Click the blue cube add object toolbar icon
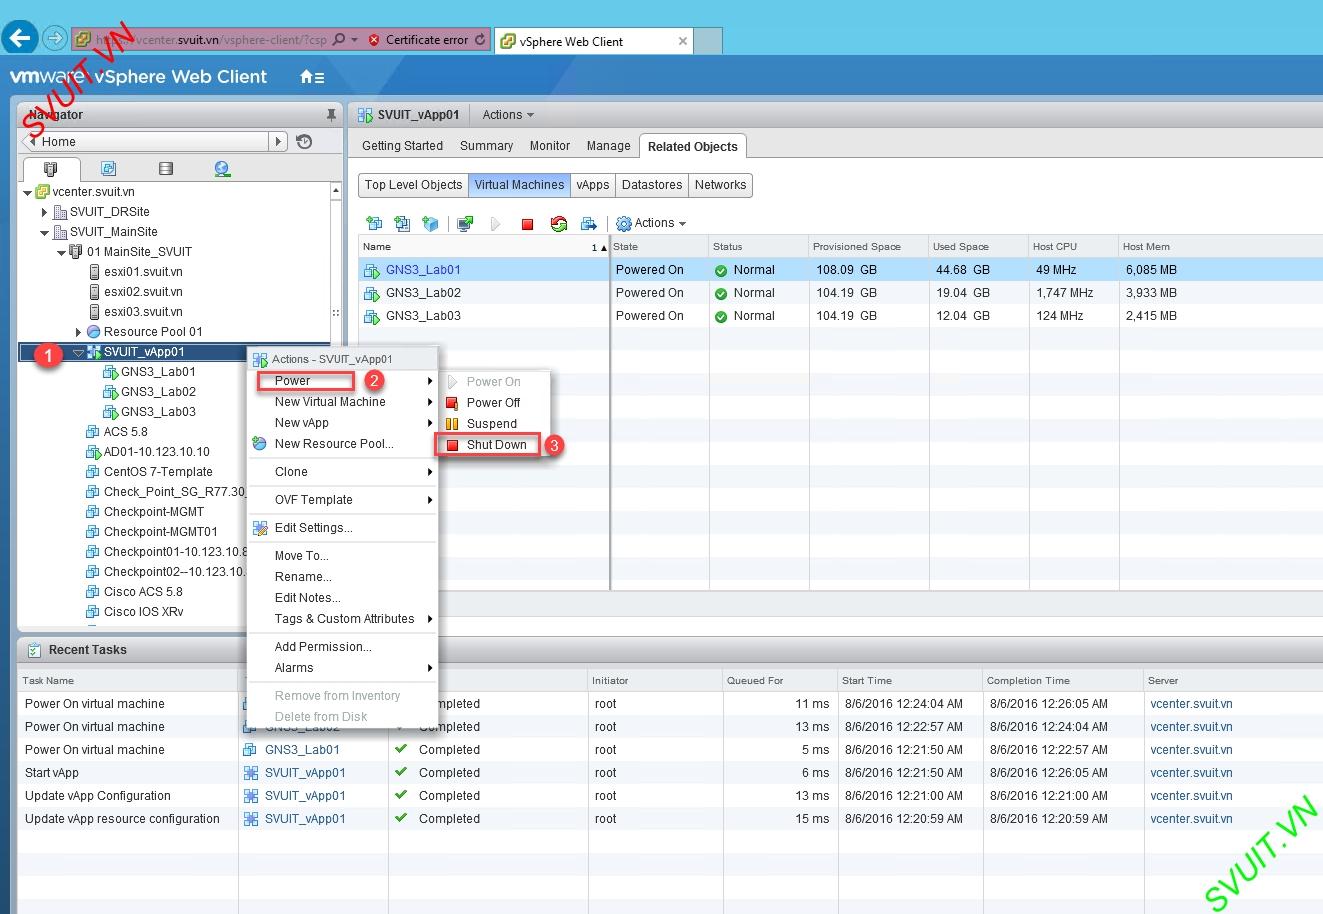Screen dimensions: 1323x914 pos(430,223)
